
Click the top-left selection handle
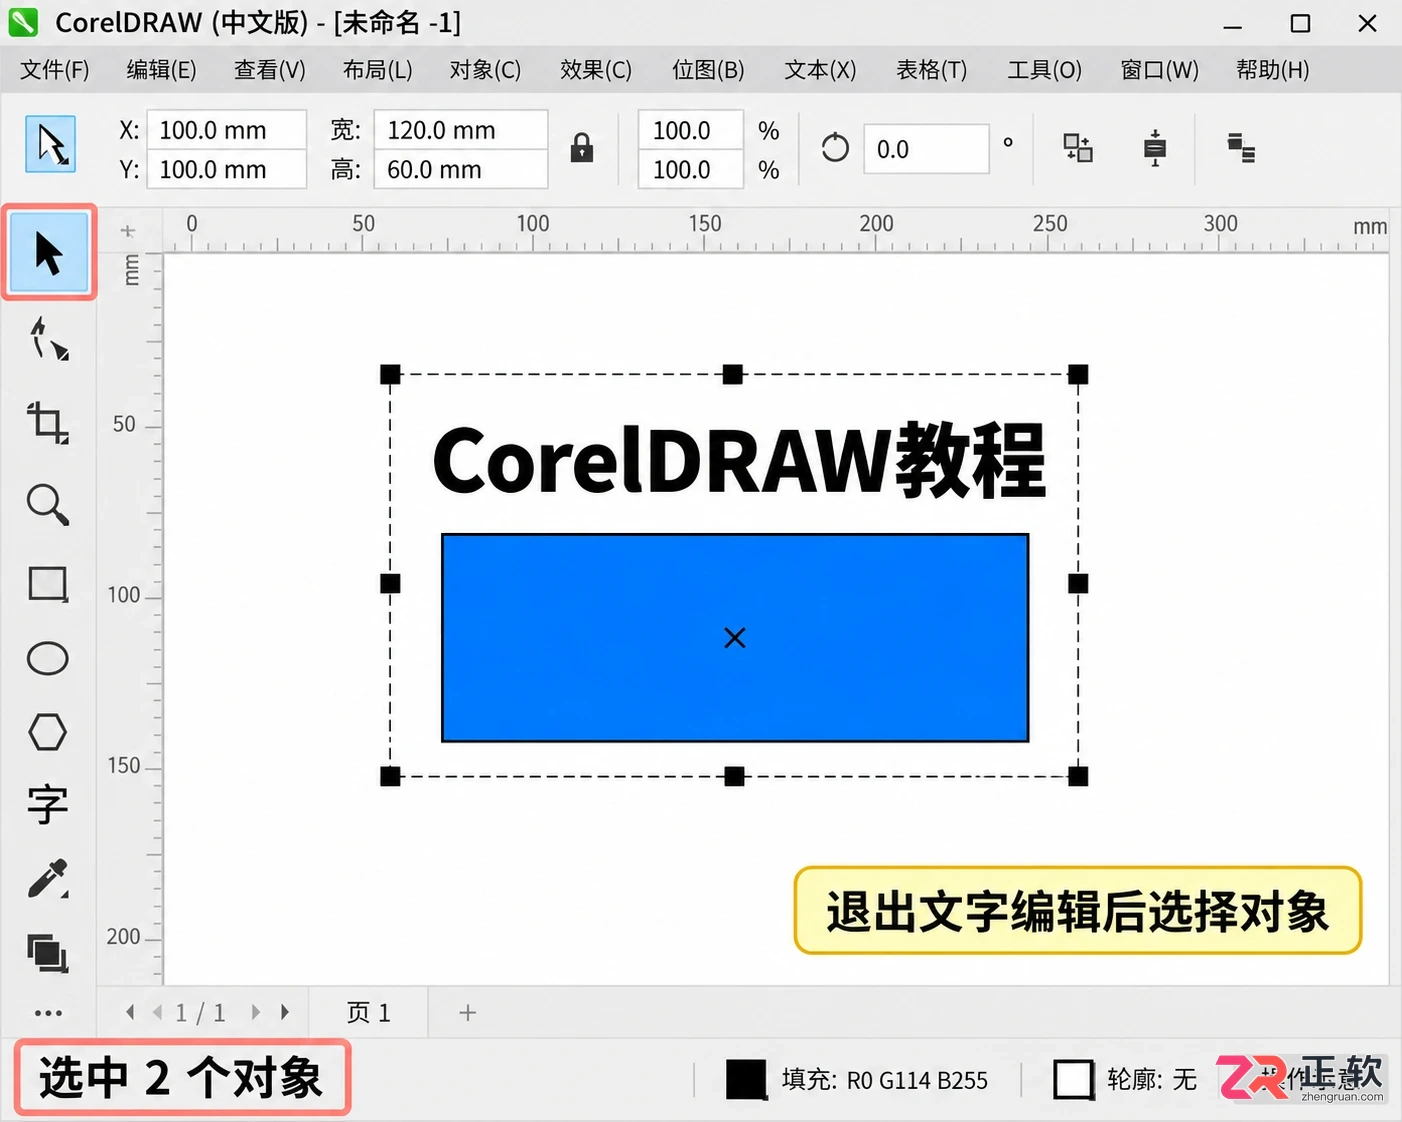pos(390,375)
